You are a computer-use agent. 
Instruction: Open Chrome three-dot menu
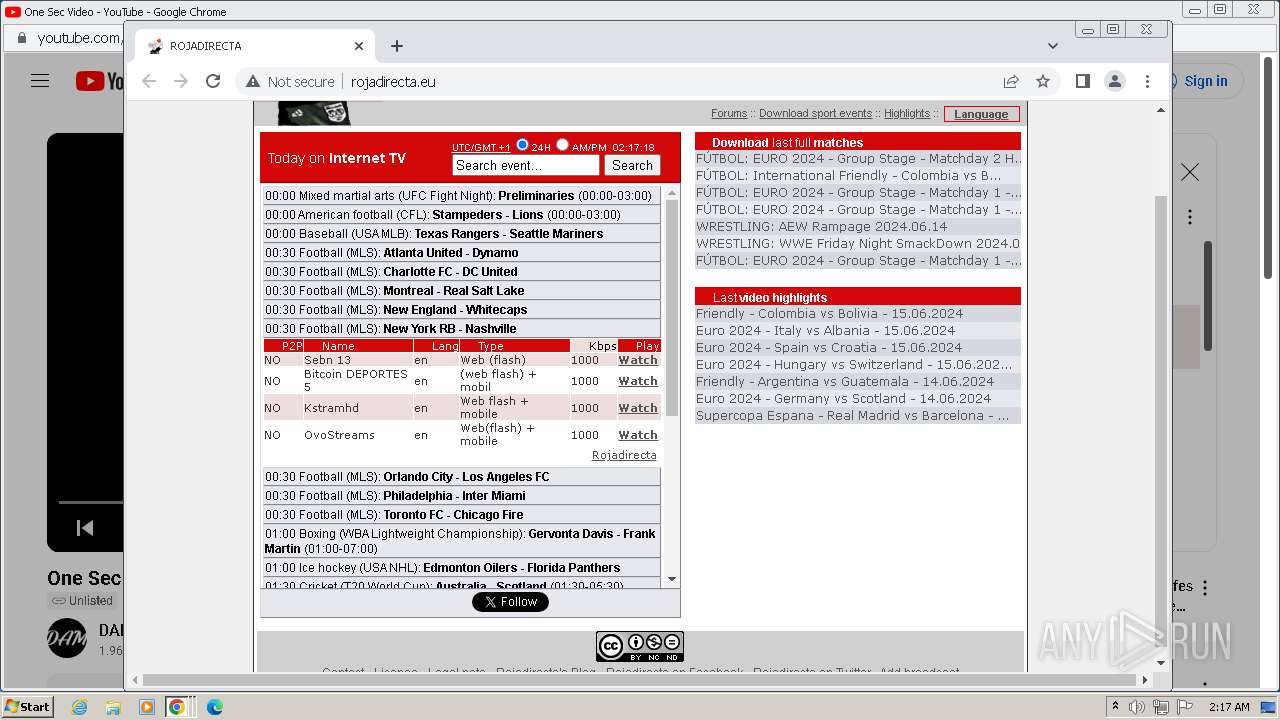click(x=1147, y=82)
